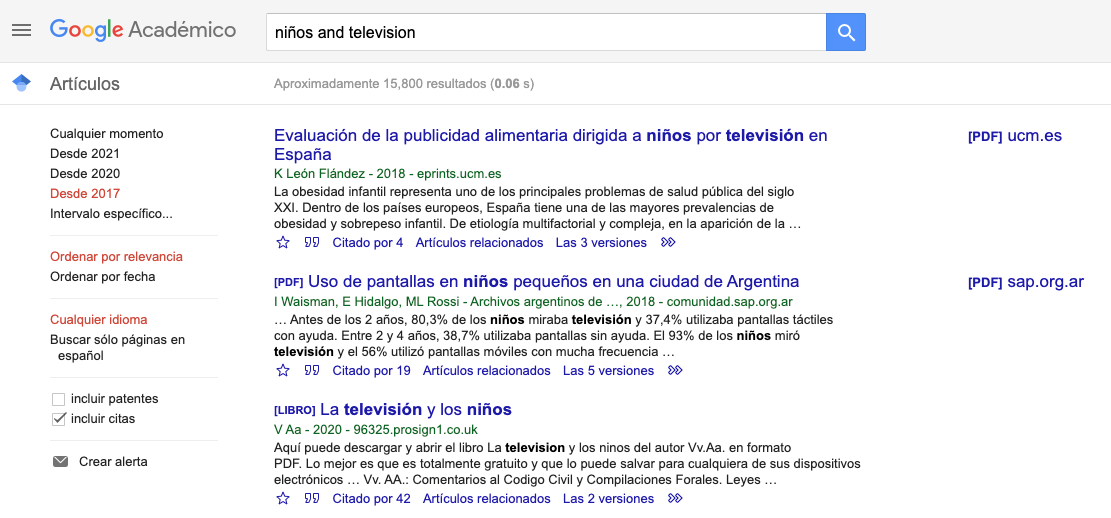Enable the incluir patentes checkbox
This screenshot has height=518, width=1111.
(58, 399)
